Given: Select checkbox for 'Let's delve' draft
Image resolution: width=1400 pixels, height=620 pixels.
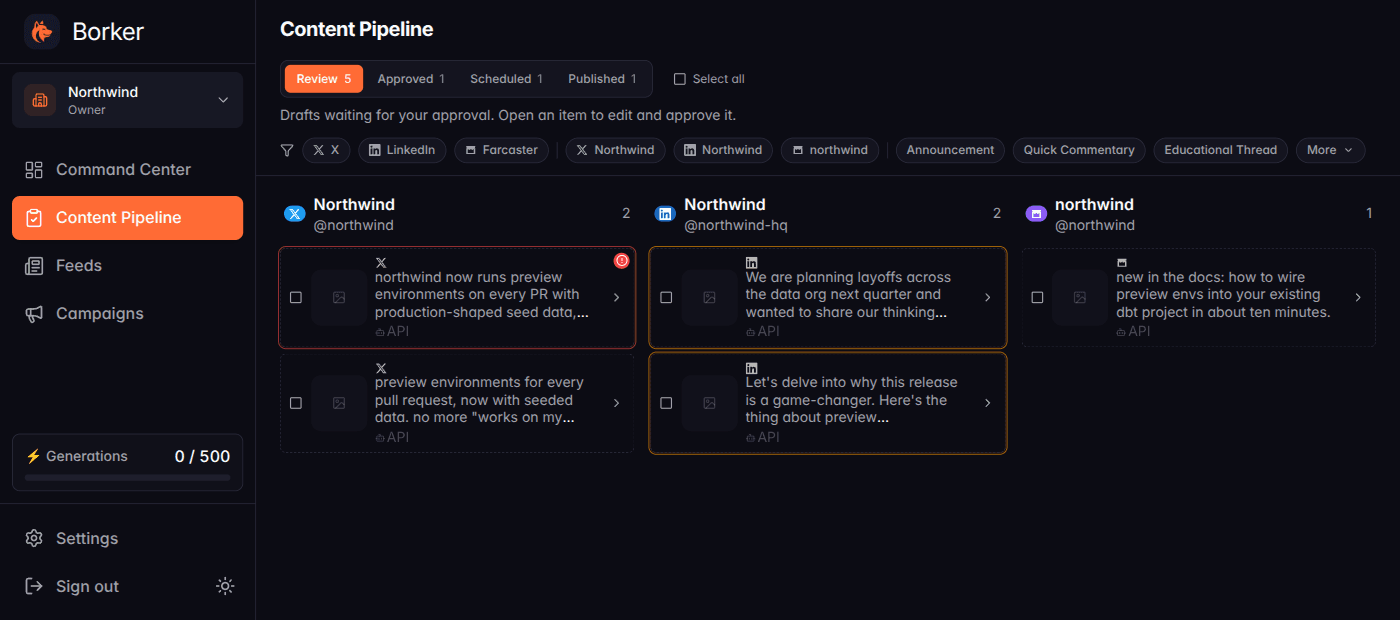Looking at the screenshot, I should click(666, 403).
